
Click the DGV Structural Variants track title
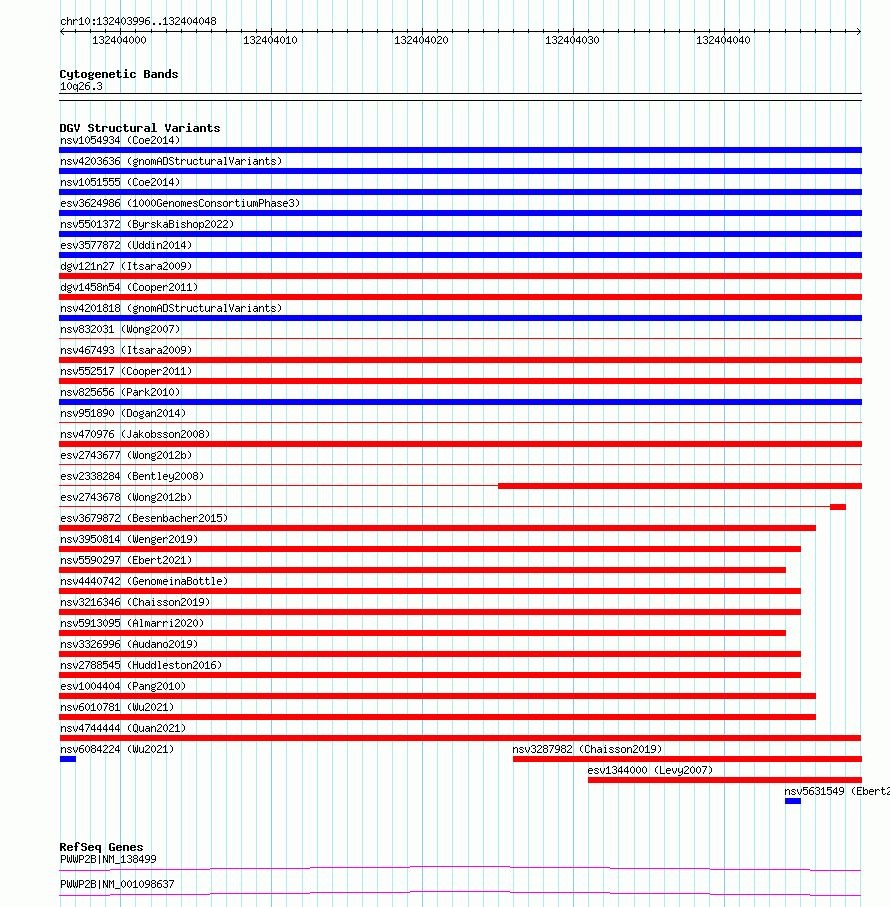click(x=140, y=128)
